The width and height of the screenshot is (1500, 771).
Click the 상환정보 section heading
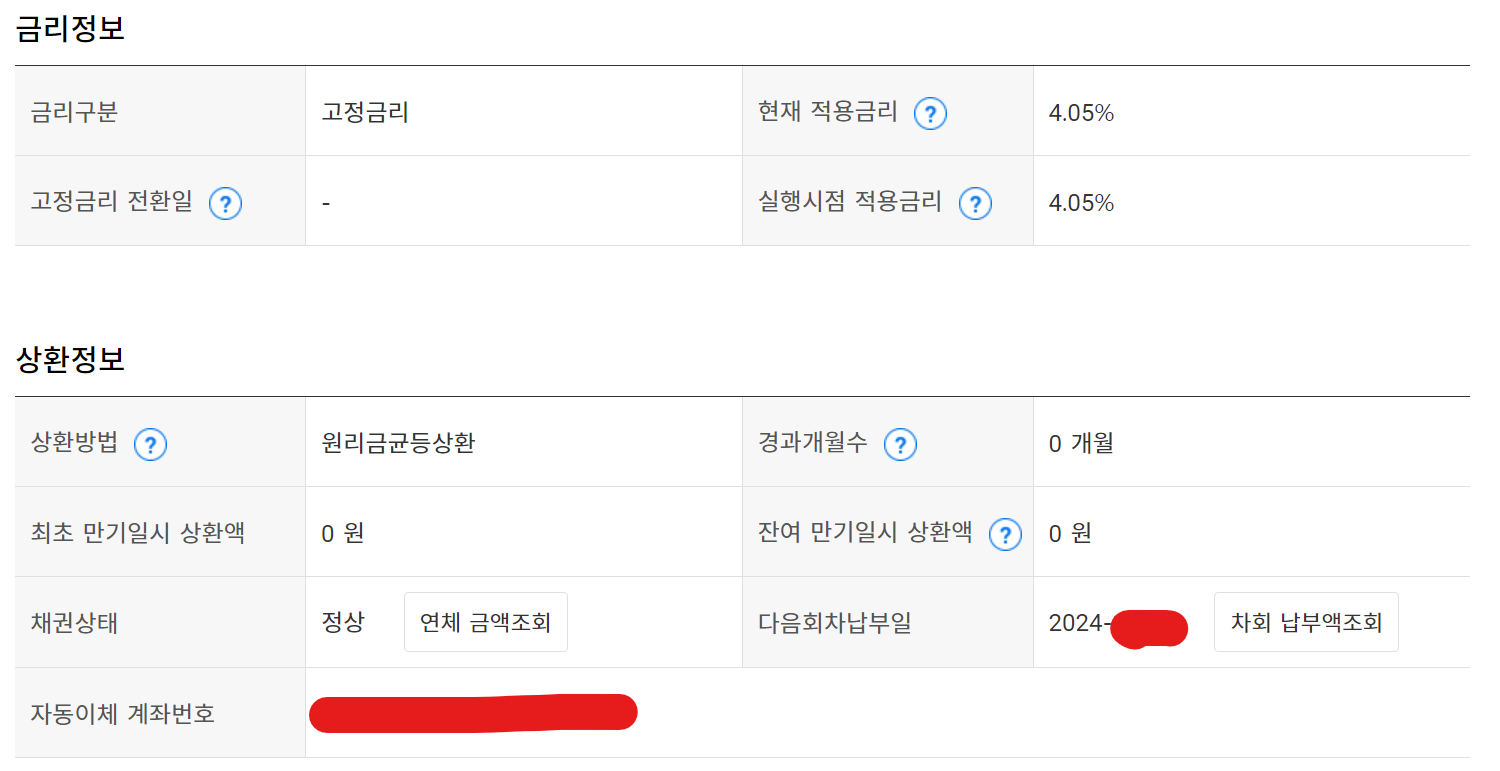tap(70, 359)
